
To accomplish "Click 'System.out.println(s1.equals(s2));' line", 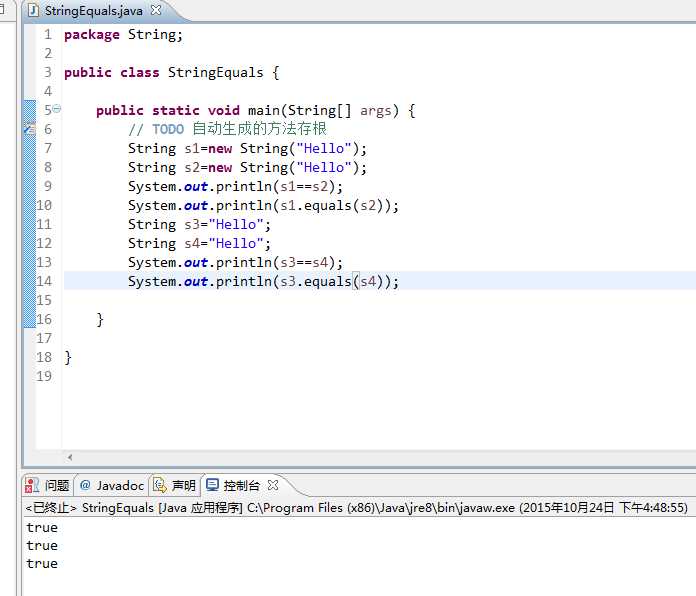I will click(x=264, y=205).
